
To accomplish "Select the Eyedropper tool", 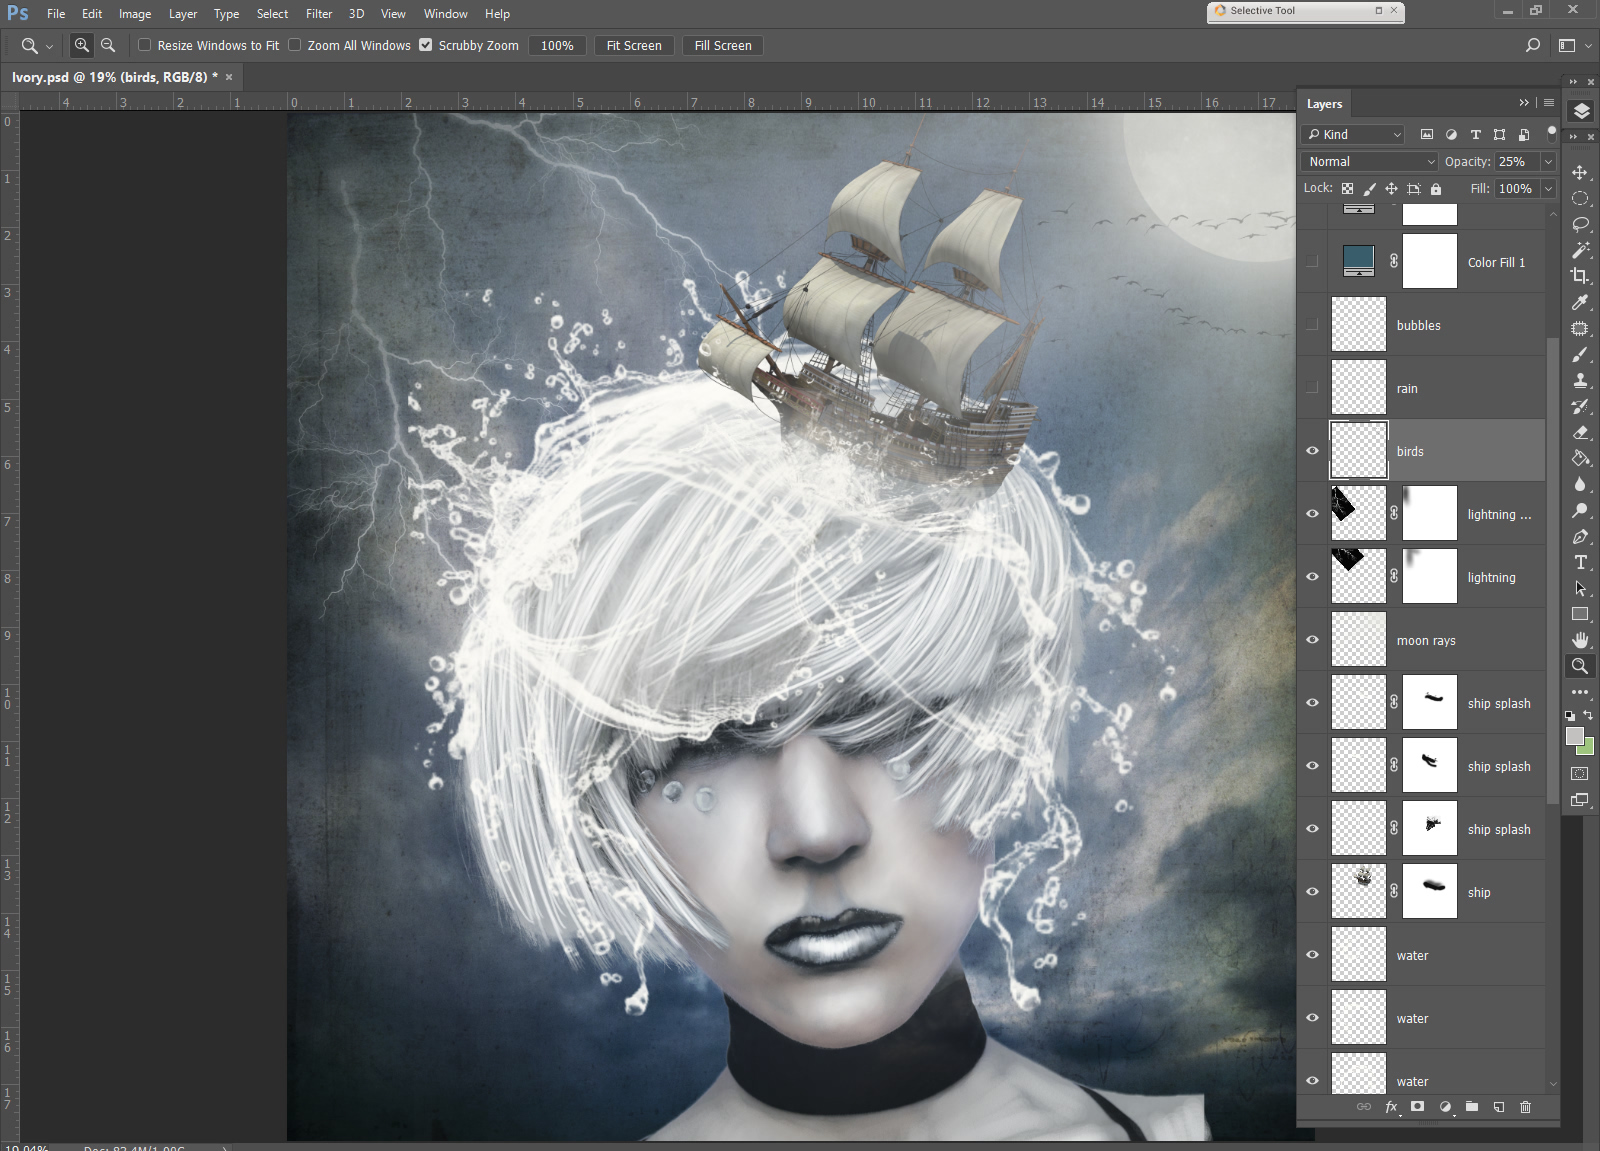I will tap(1580, 302).
